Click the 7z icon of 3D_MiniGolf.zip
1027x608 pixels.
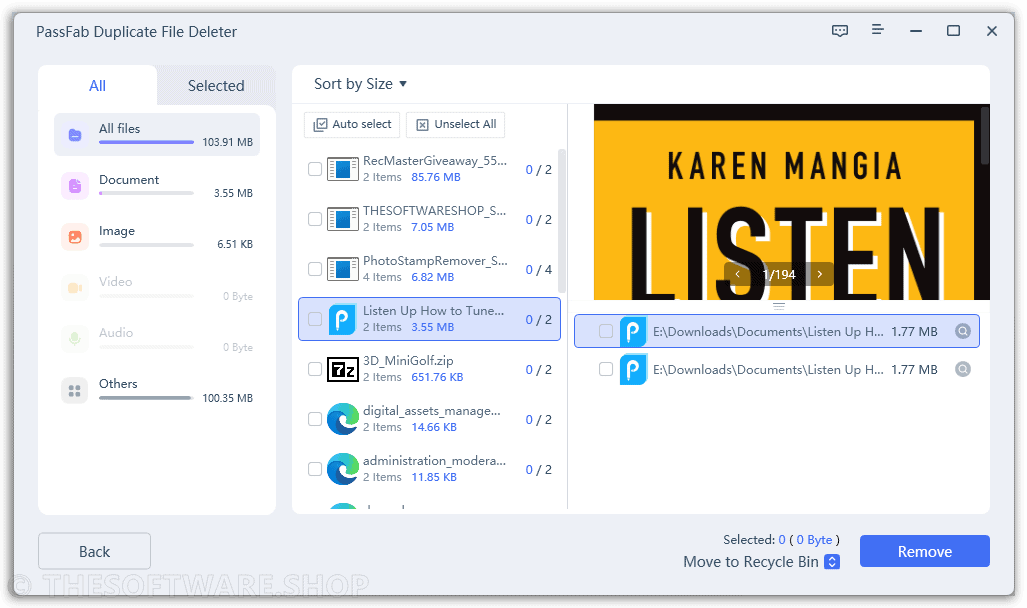click(x=343, y=370)
